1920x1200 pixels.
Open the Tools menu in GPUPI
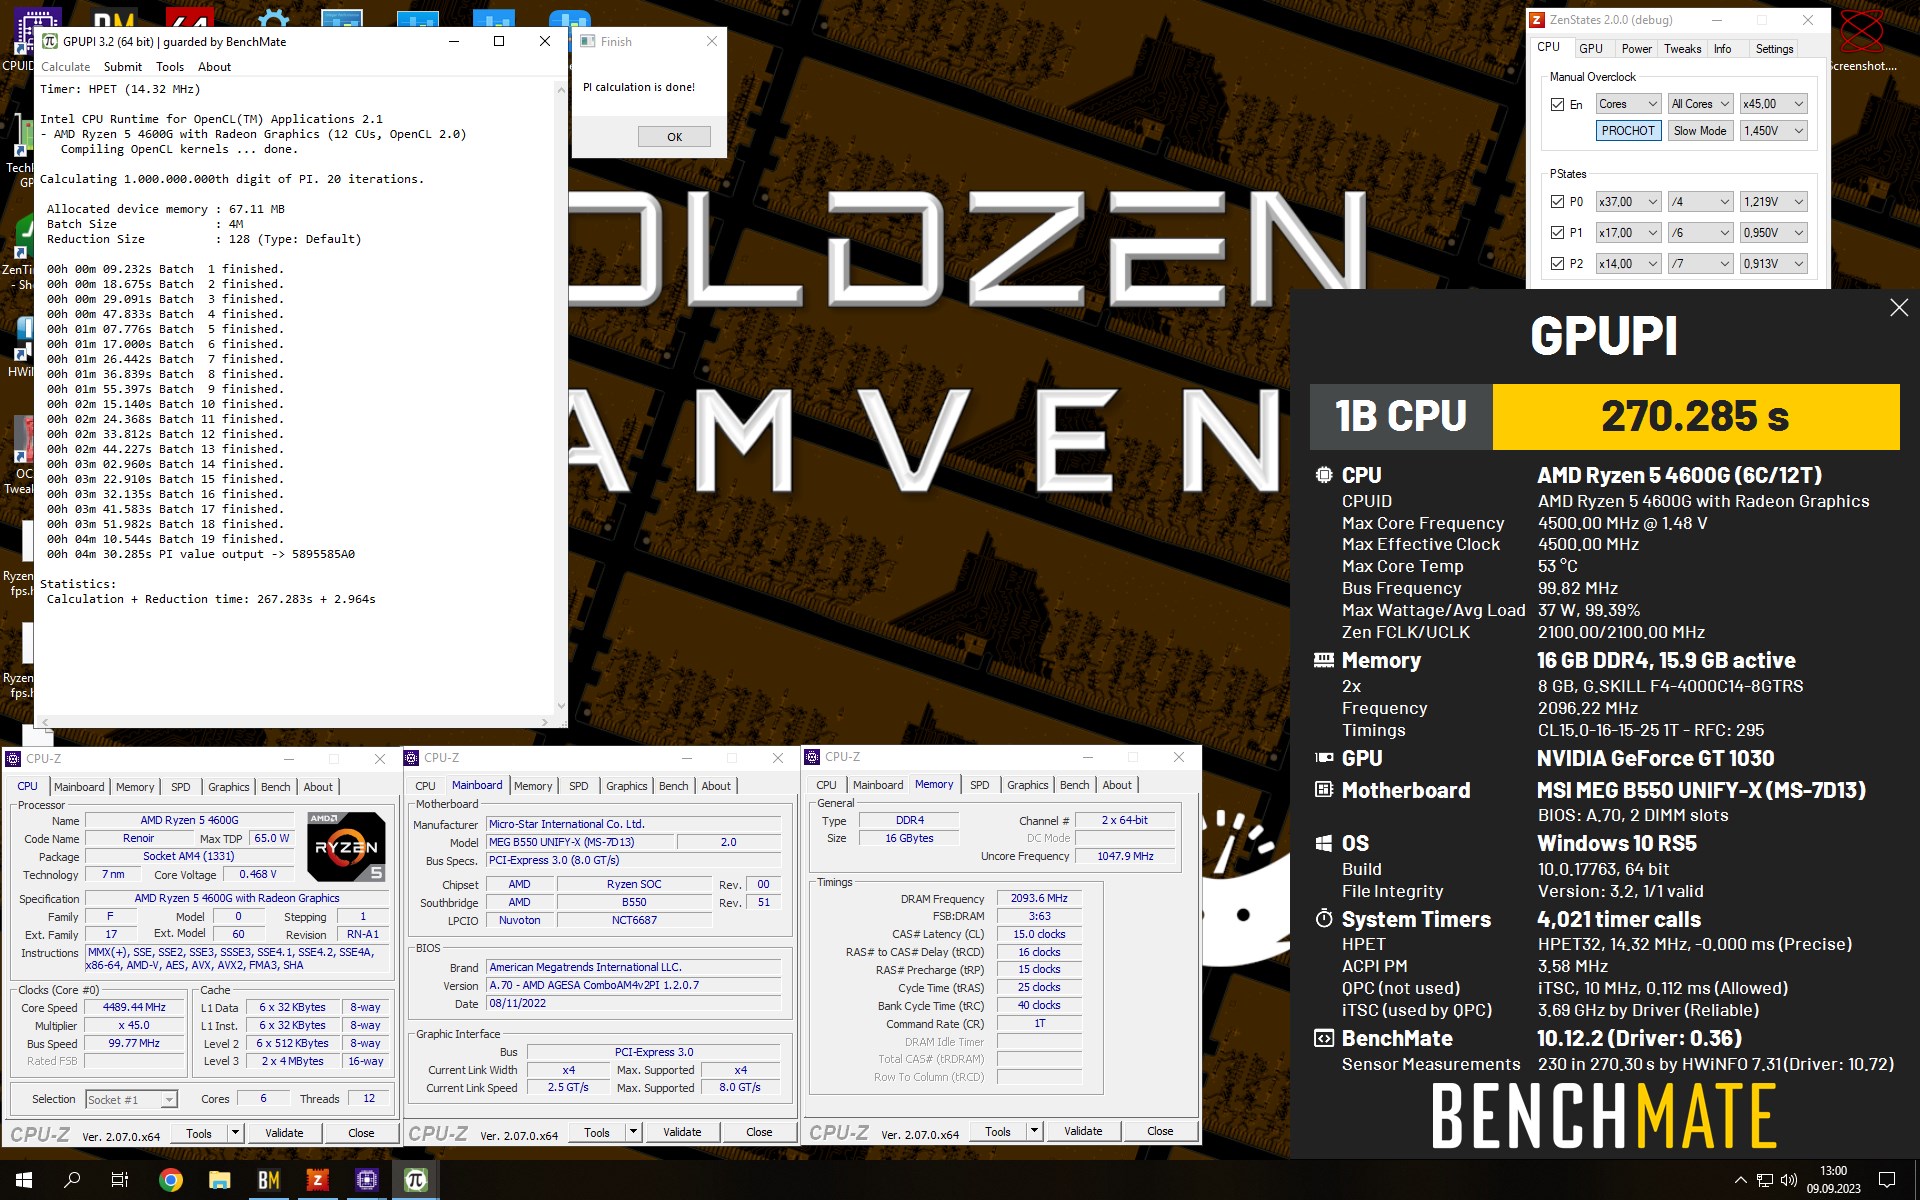(170, 67)
